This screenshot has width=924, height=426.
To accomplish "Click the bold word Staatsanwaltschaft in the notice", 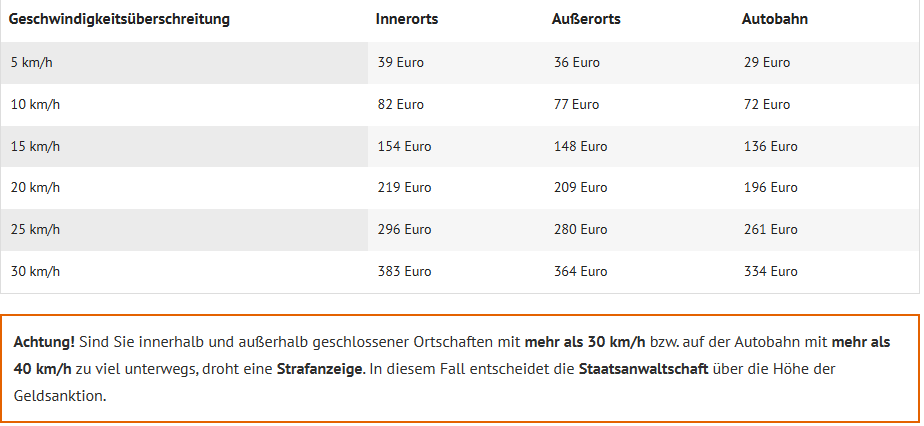I will tap(644, 369).
